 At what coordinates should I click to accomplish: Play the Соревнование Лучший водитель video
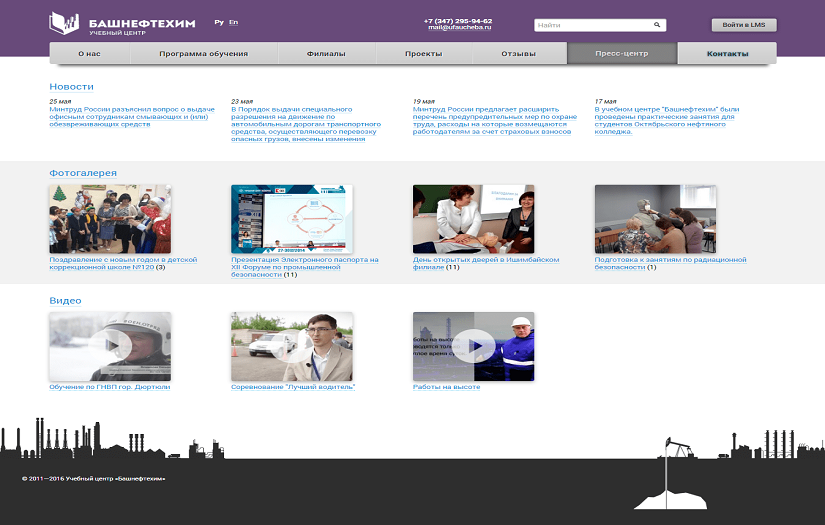point(292,346)
